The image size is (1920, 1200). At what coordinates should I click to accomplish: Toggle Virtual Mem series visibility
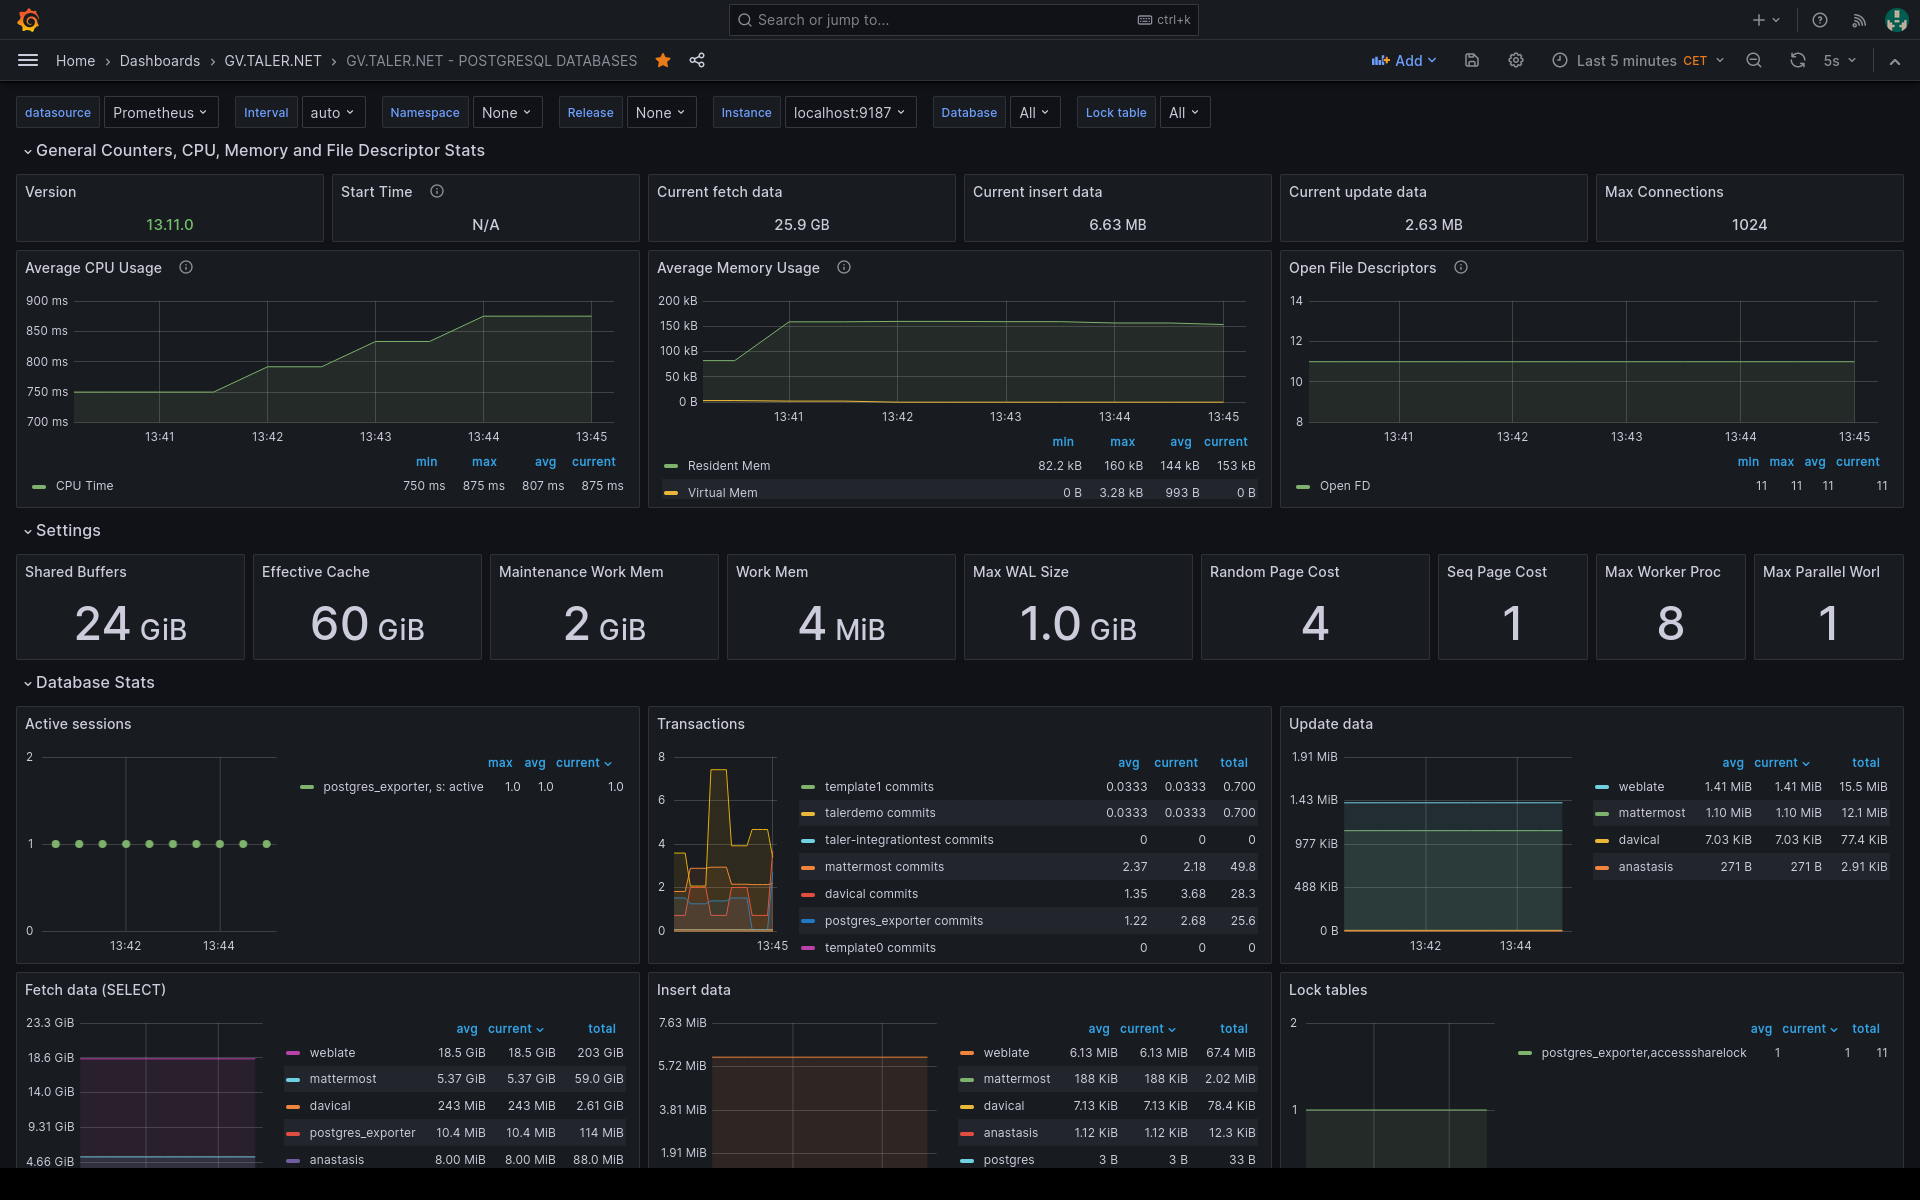click(x=722, y=493)
